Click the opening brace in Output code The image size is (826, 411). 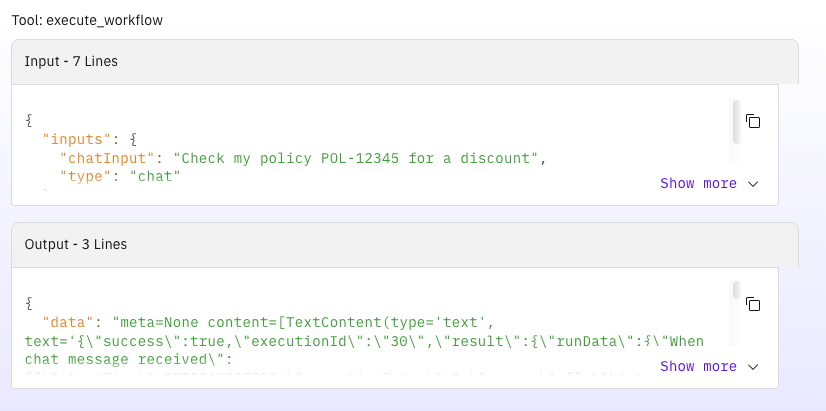click(x=30, y=303)
